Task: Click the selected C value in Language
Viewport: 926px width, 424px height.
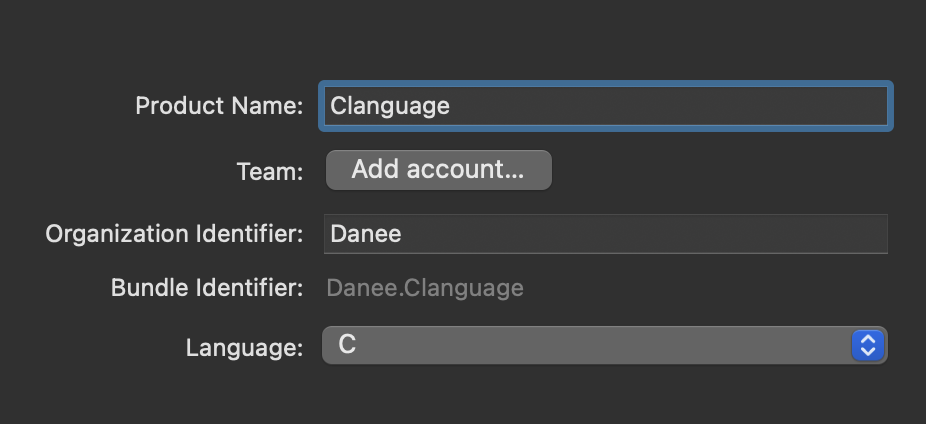Action: click(x=347, y=346)
